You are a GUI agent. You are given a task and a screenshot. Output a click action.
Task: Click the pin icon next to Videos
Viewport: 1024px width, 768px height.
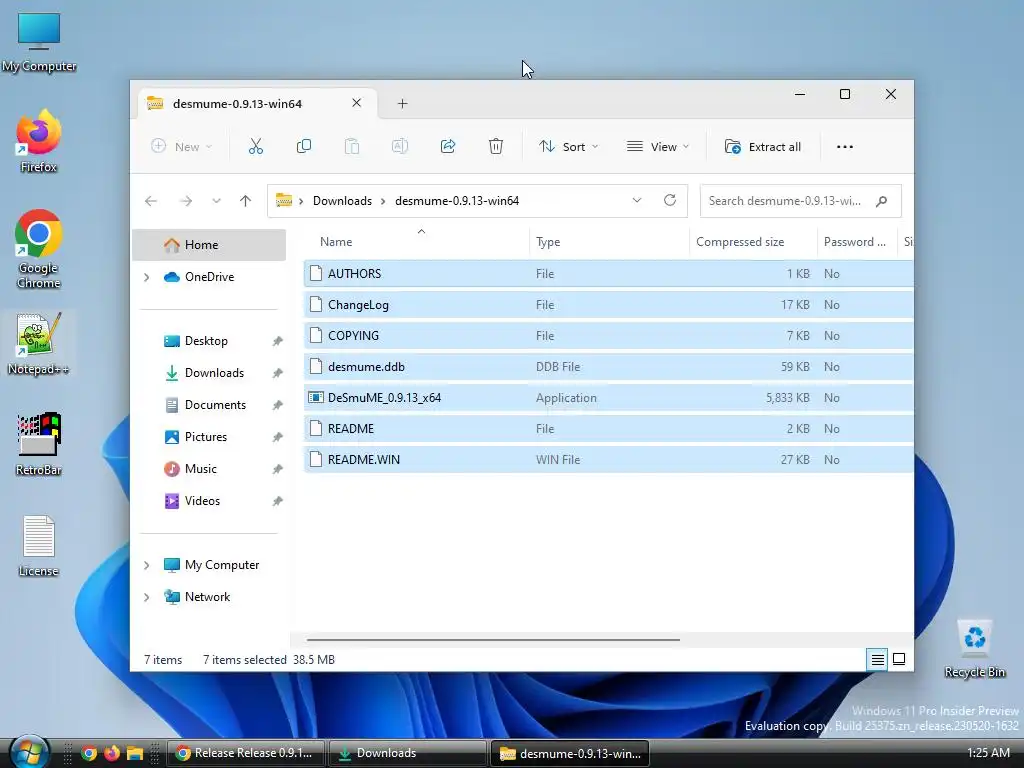point(278,501)
